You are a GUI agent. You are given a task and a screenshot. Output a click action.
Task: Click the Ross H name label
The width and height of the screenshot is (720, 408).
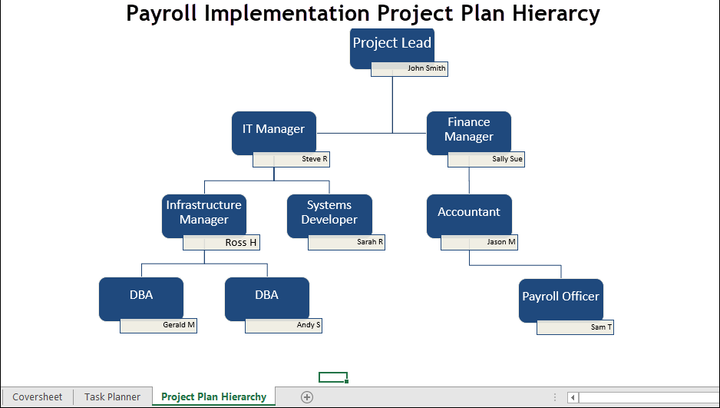click(x=222, y=242)
